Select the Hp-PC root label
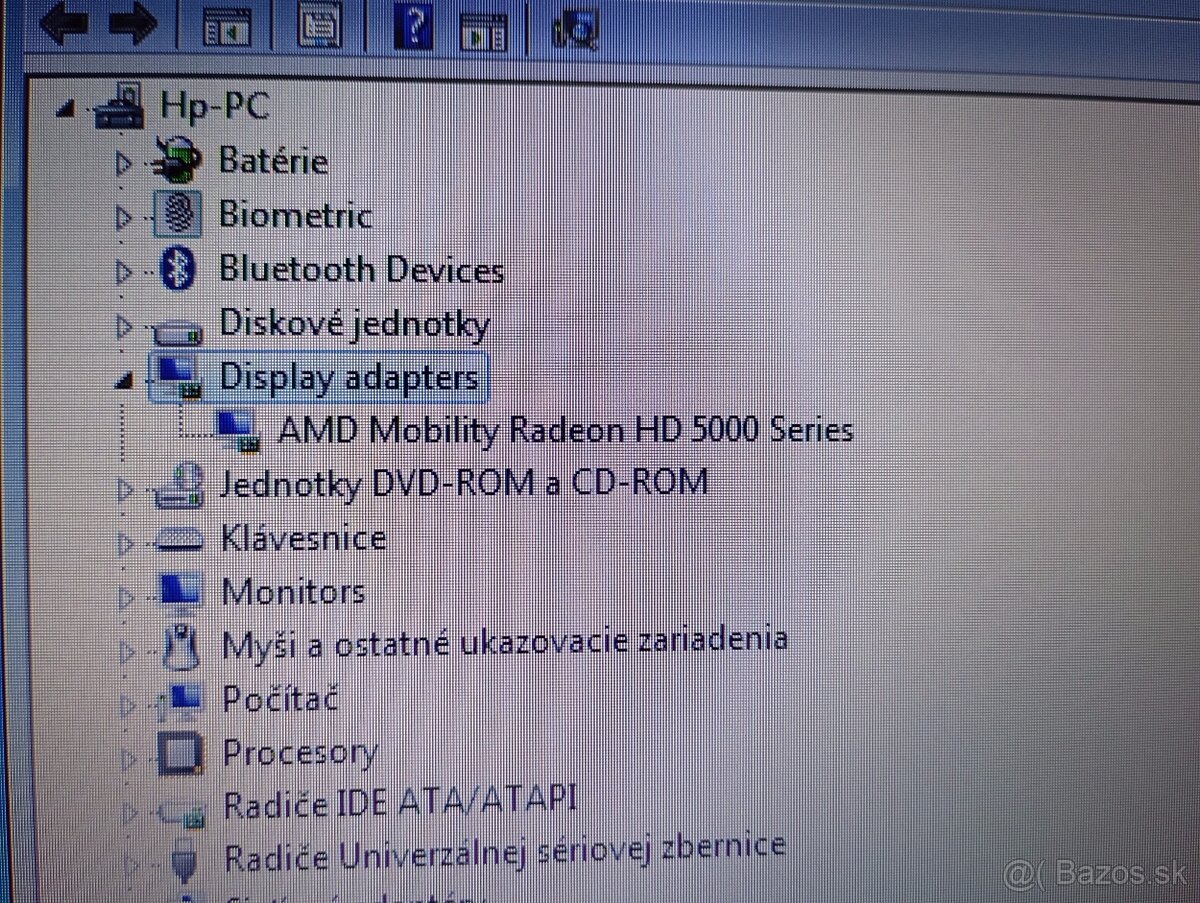Image resolution: width=1200 pixels, height=903 pixels. pos(214,105)
